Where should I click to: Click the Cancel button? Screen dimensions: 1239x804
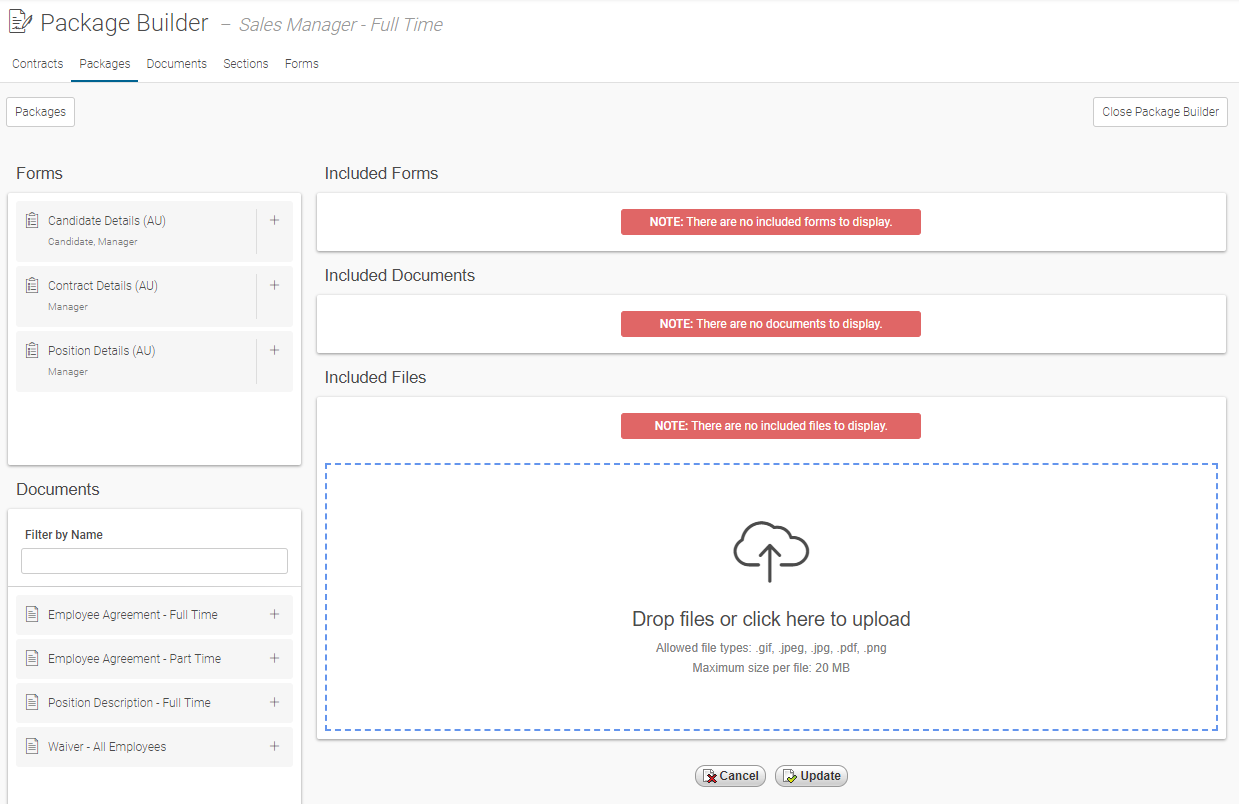730,776
